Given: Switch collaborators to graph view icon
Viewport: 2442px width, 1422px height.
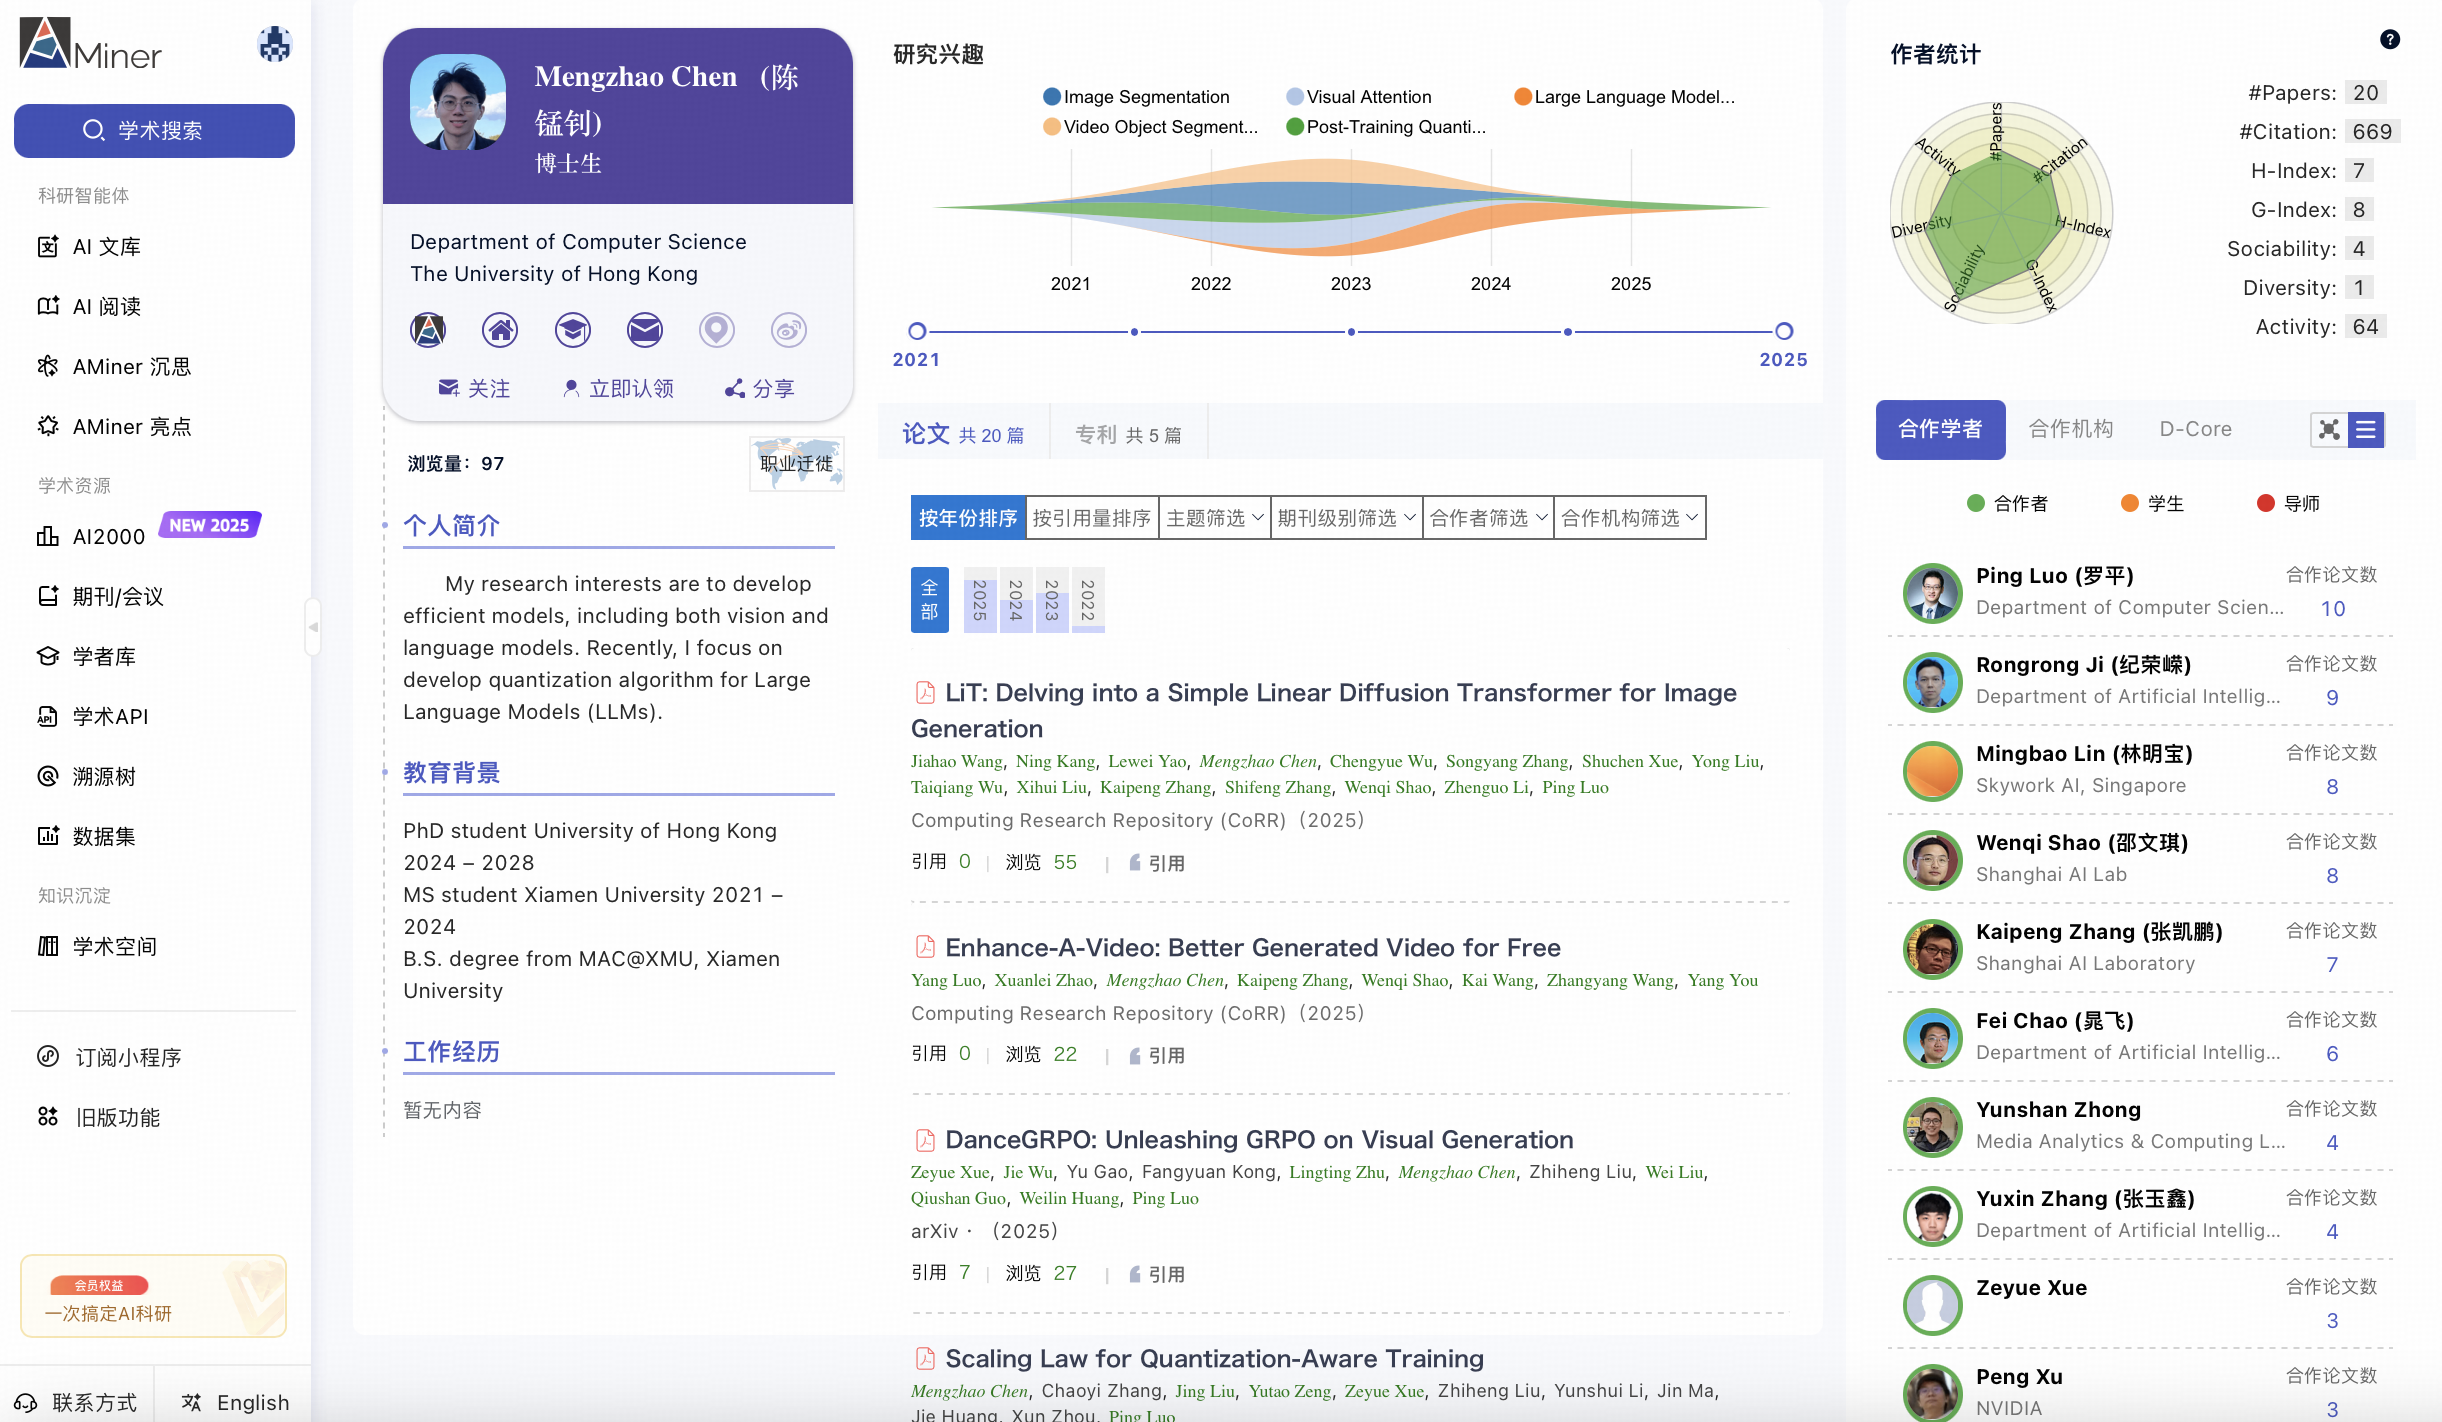Looking at the screenshot, I should [2329, 430].
